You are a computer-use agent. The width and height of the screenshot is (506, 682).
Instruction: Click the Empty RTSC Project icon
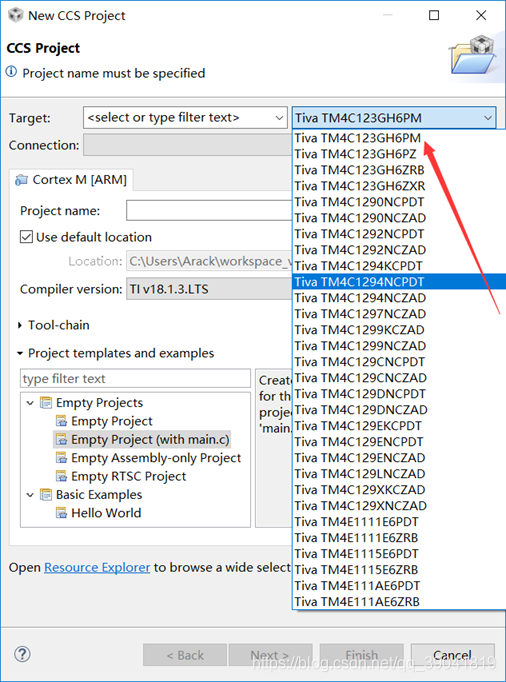click(x=62, y=476)
